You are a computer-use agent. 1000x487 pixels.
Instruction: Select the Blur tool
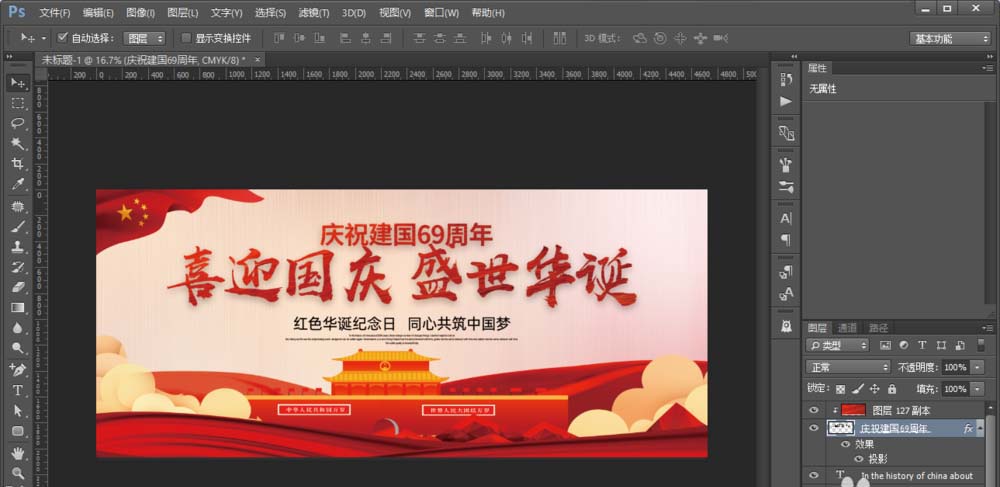18,328
